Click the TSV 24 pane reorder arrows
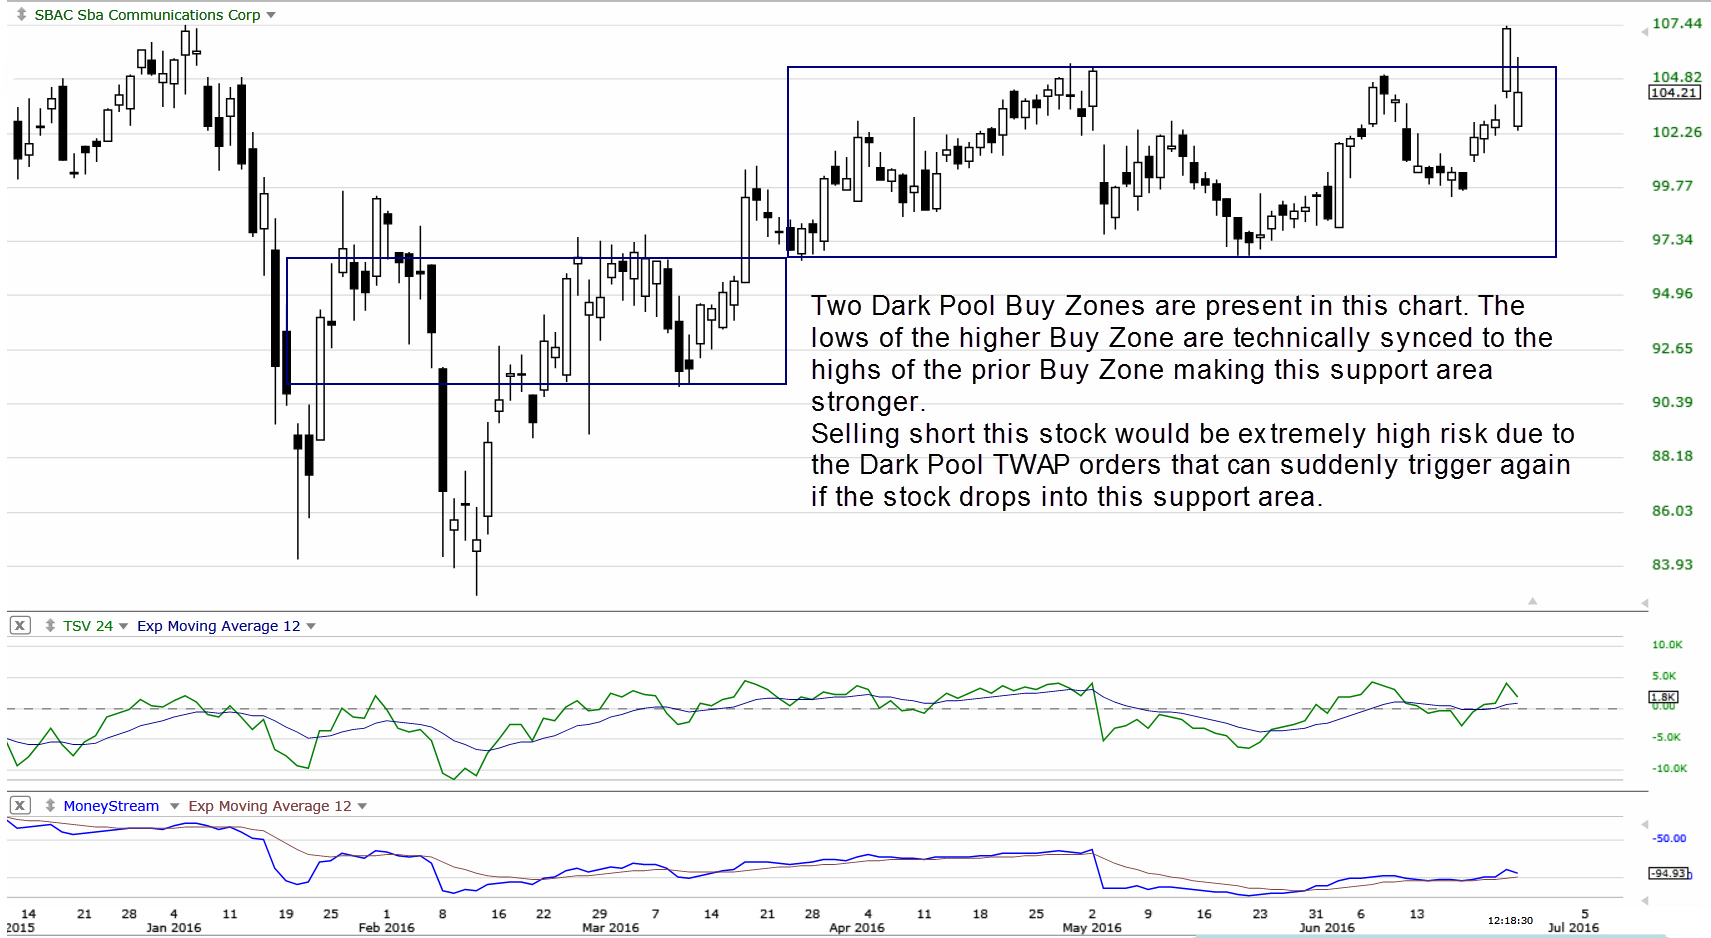This screenshot has width=1711, height=938. click(x=50, y=626)
